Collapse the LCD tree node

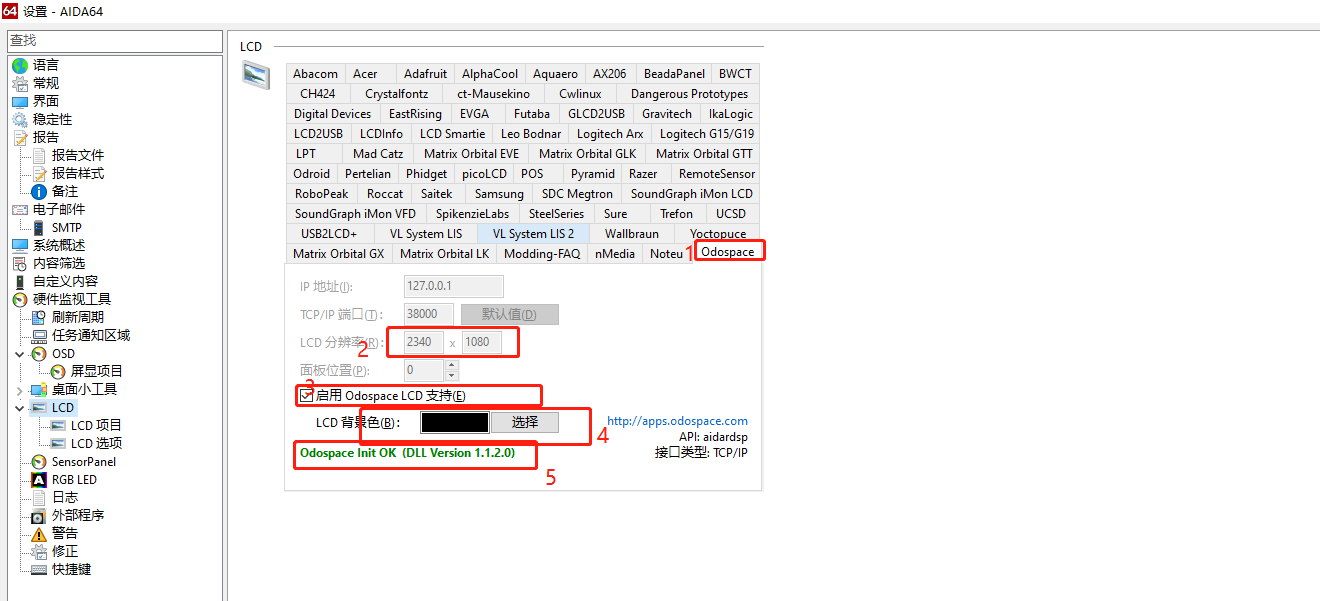(x=20, y=407)
